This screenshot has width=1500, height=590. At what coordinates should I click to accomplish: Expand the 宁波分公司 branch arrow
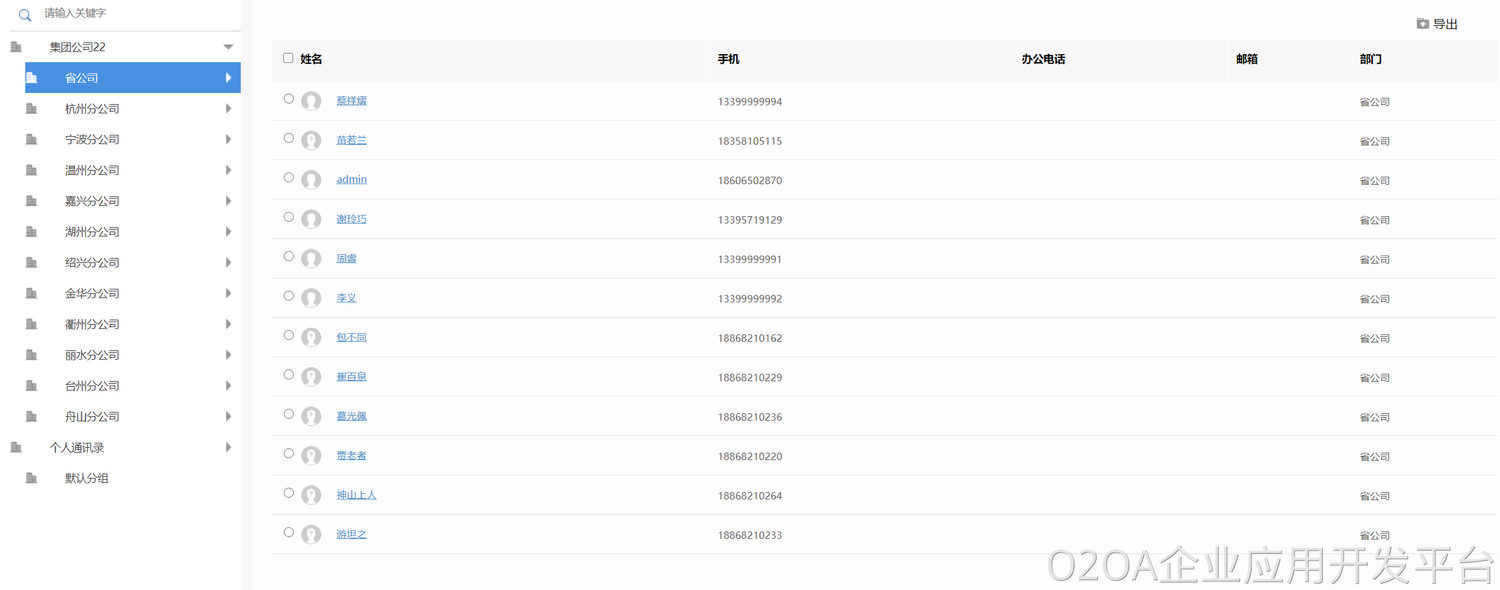pos(228,140)
